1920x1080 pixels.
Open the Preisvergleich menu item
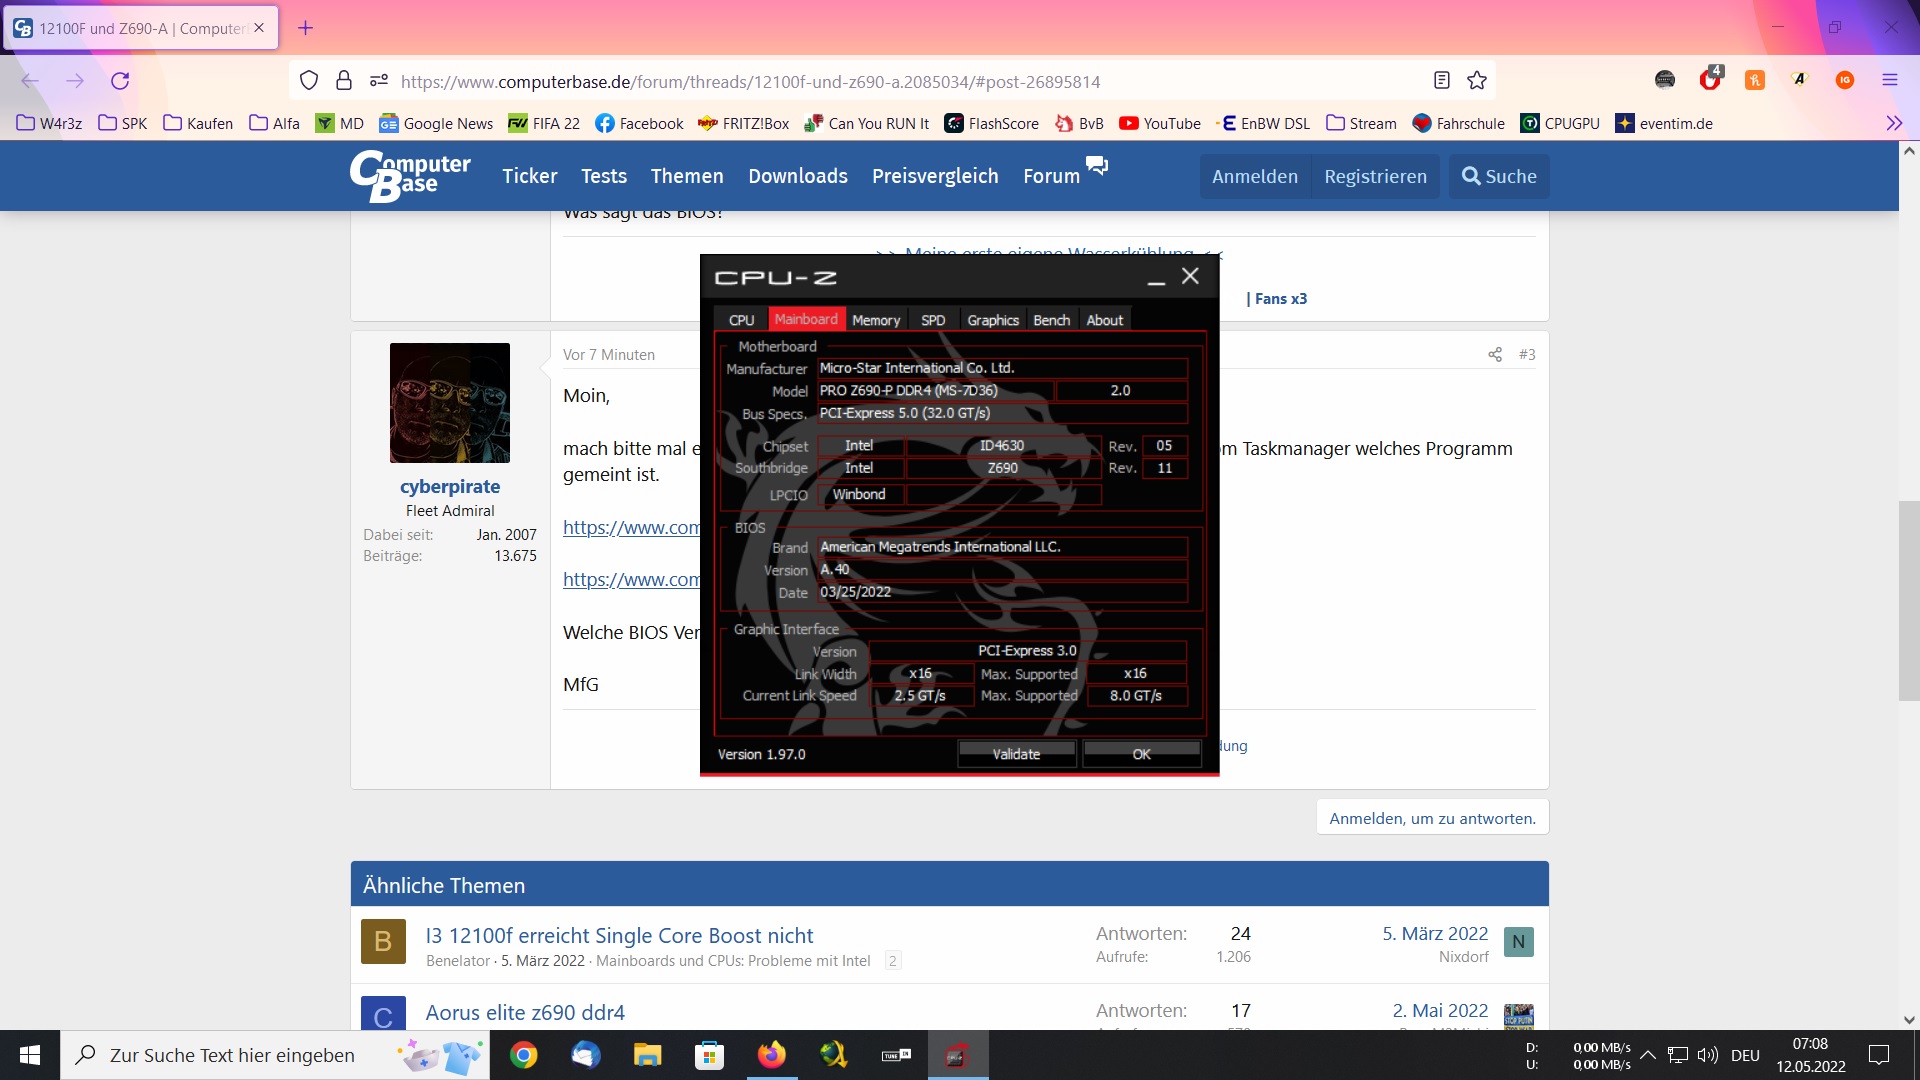pos(934,176)
